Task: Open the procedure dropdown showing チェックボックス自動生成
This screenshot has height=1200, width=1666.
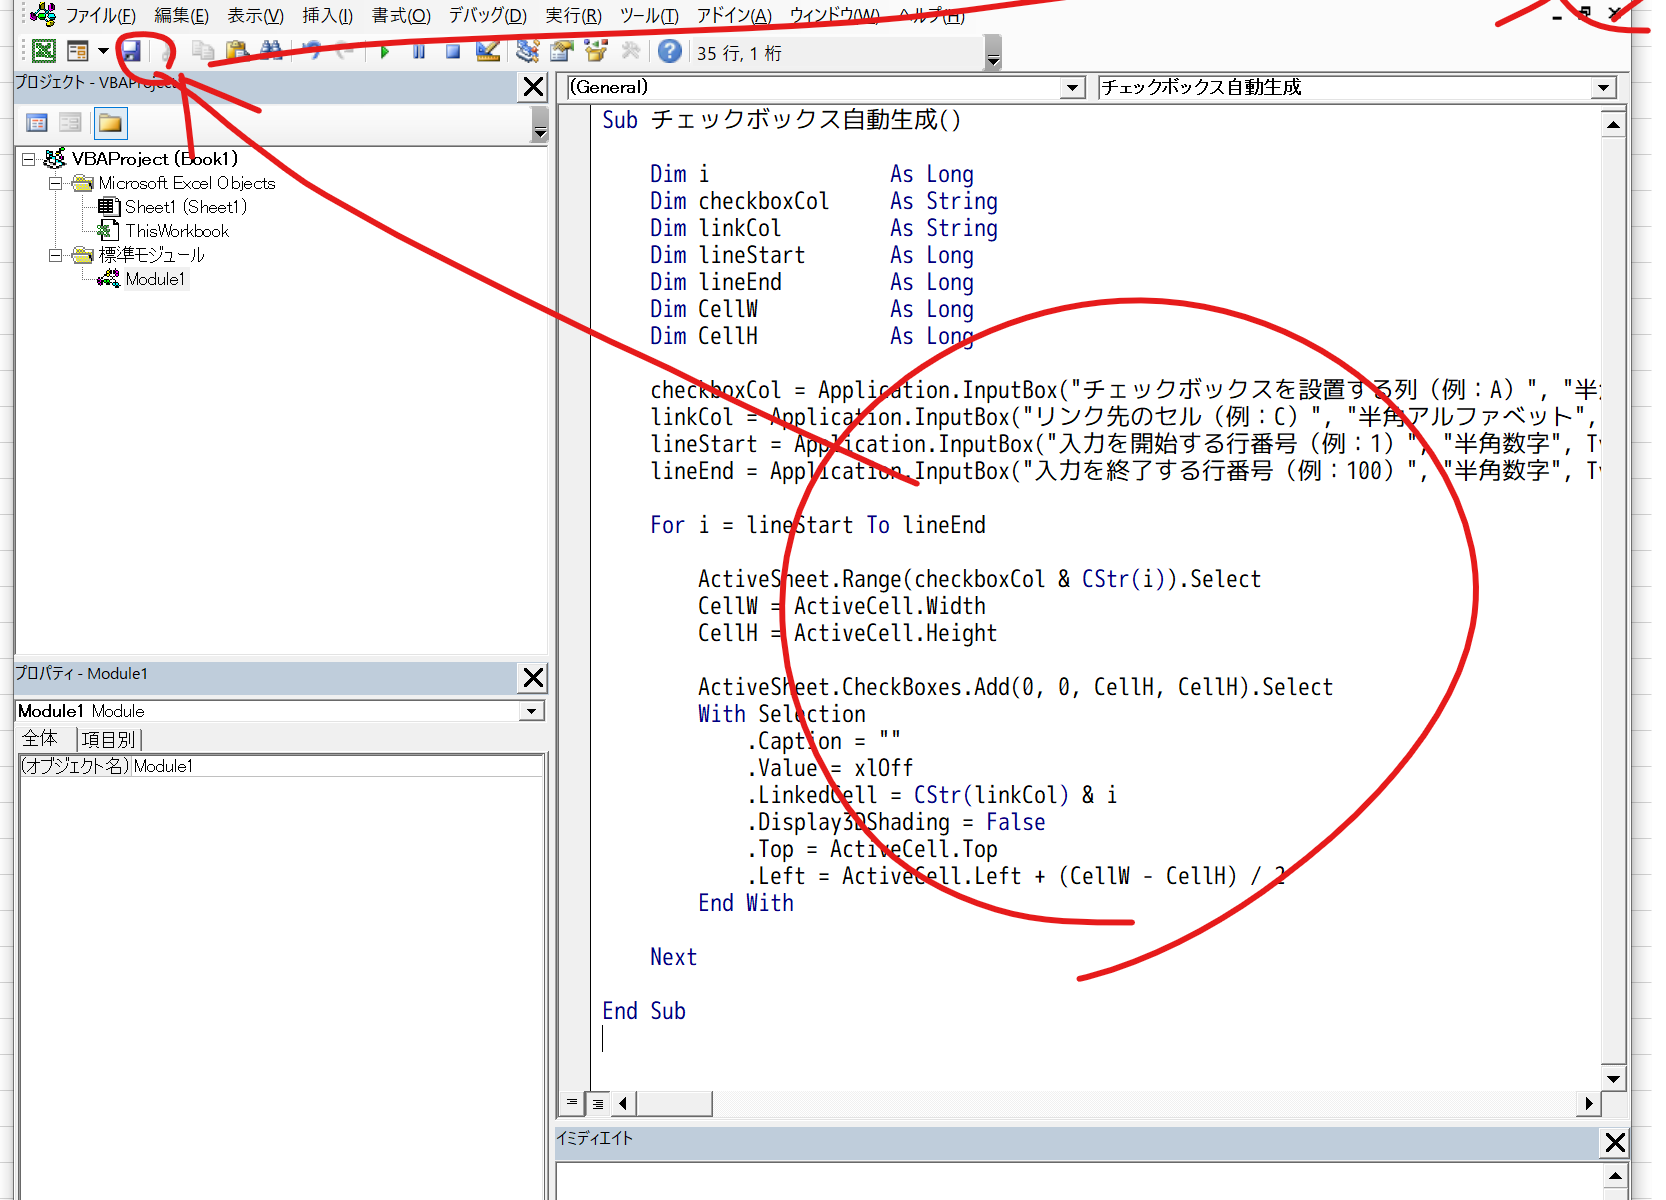Action: click(x=1604, y=88)
